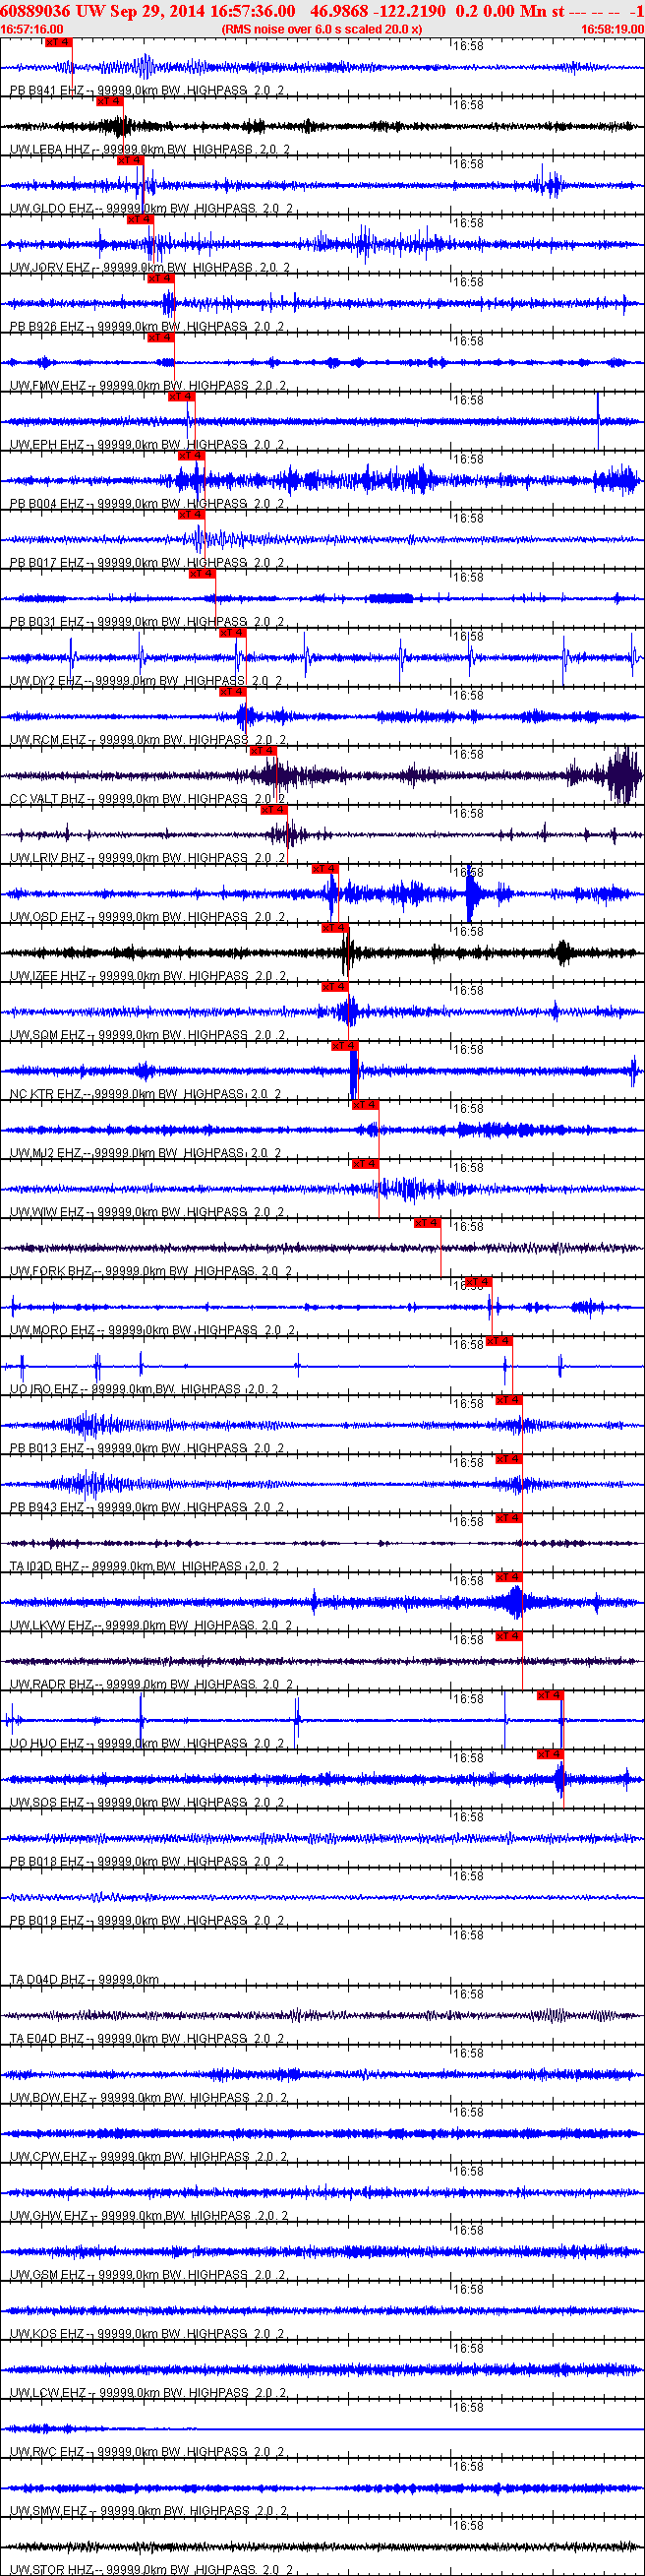Select the UW LKVW EHZ station label

(x=150, y=1624)
